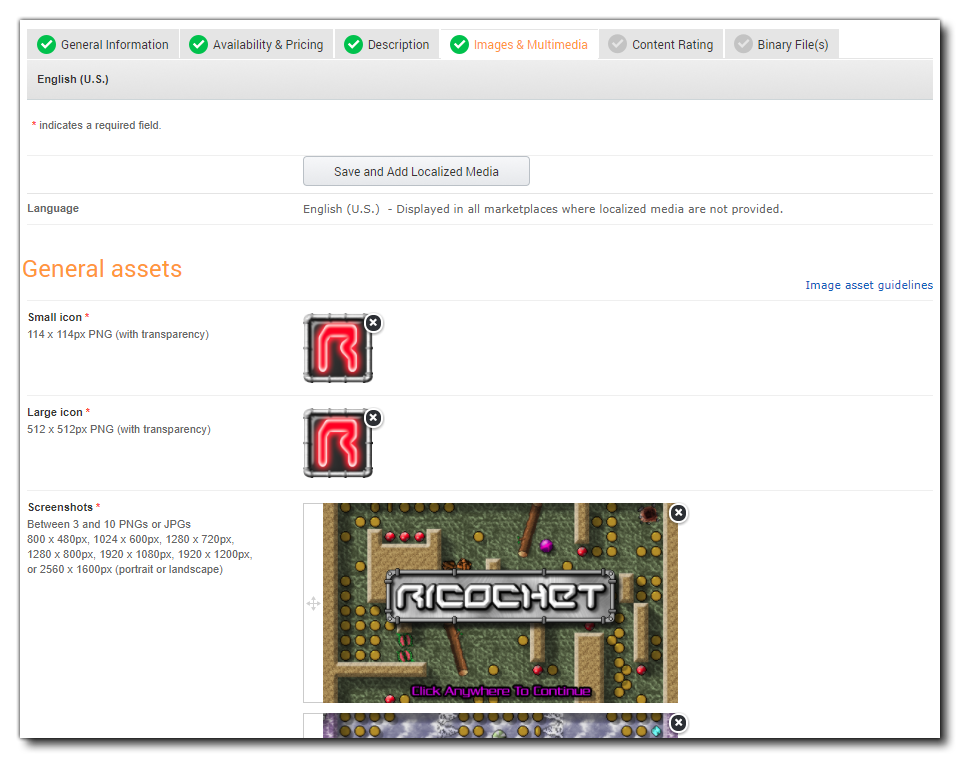Remove the small icon image
Screen dimensions: 960x758
pos(373,323)
